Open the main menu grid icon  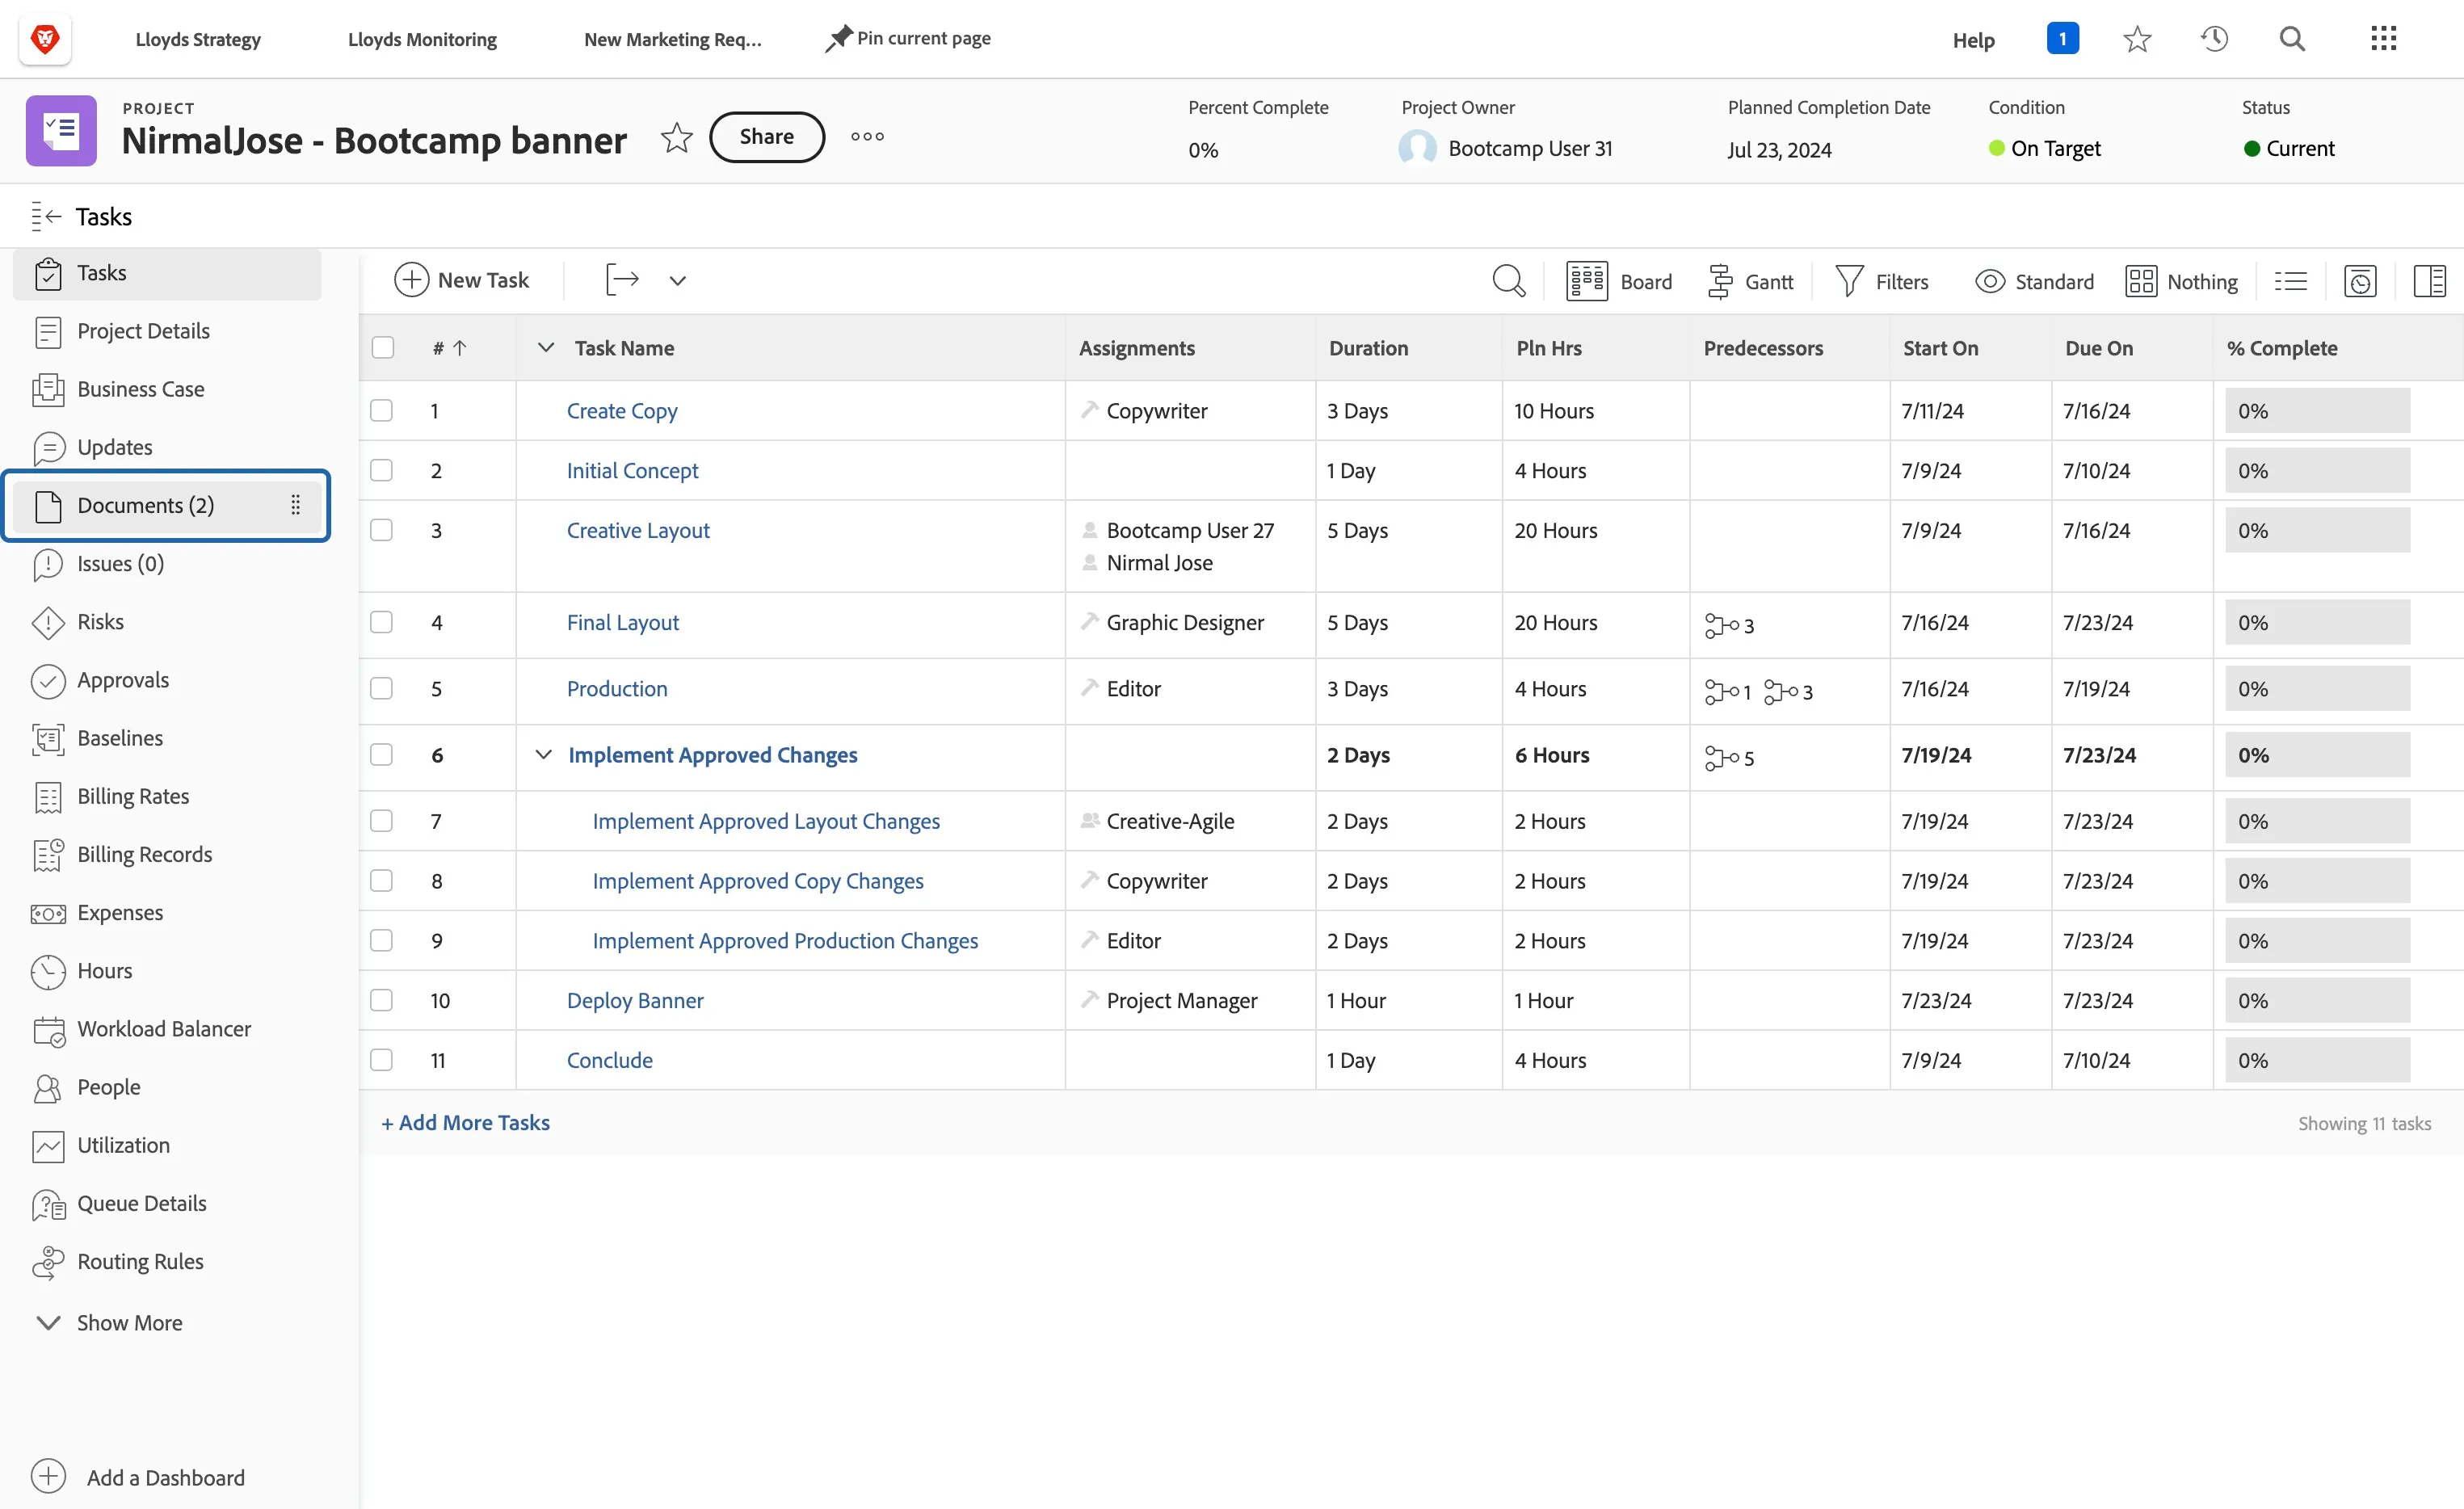(2383, 39)
